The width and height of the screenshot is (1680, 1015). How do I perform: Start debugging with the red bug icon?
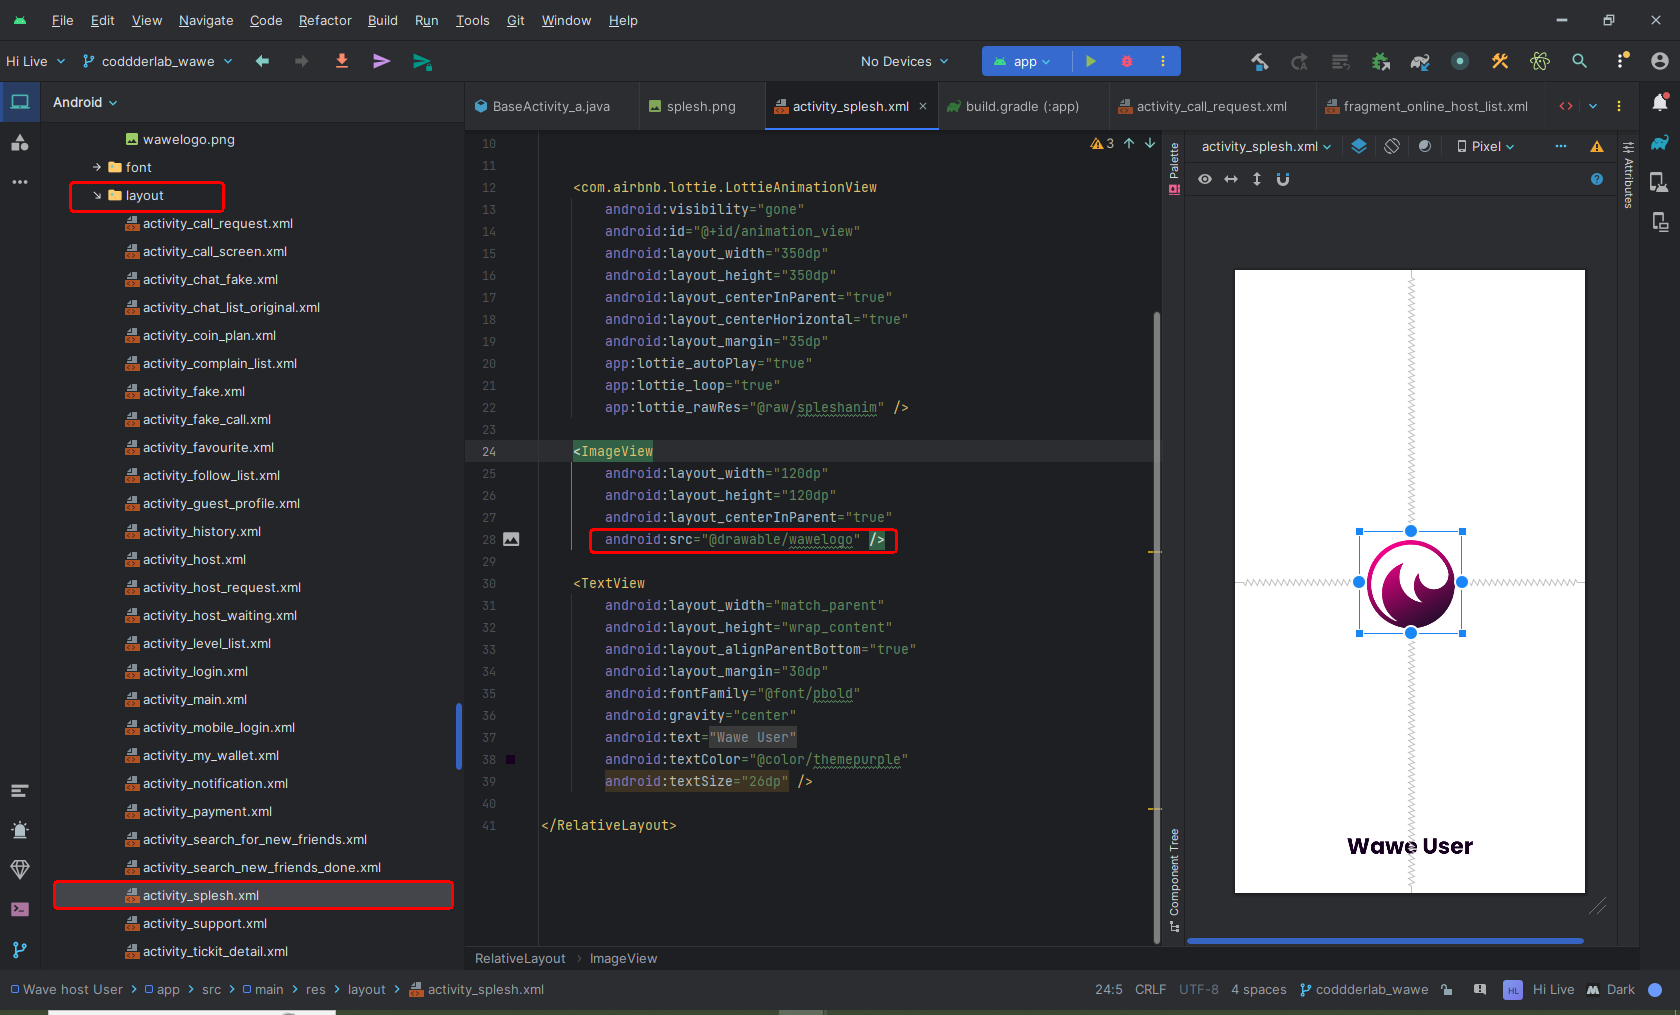[1127, 61]
